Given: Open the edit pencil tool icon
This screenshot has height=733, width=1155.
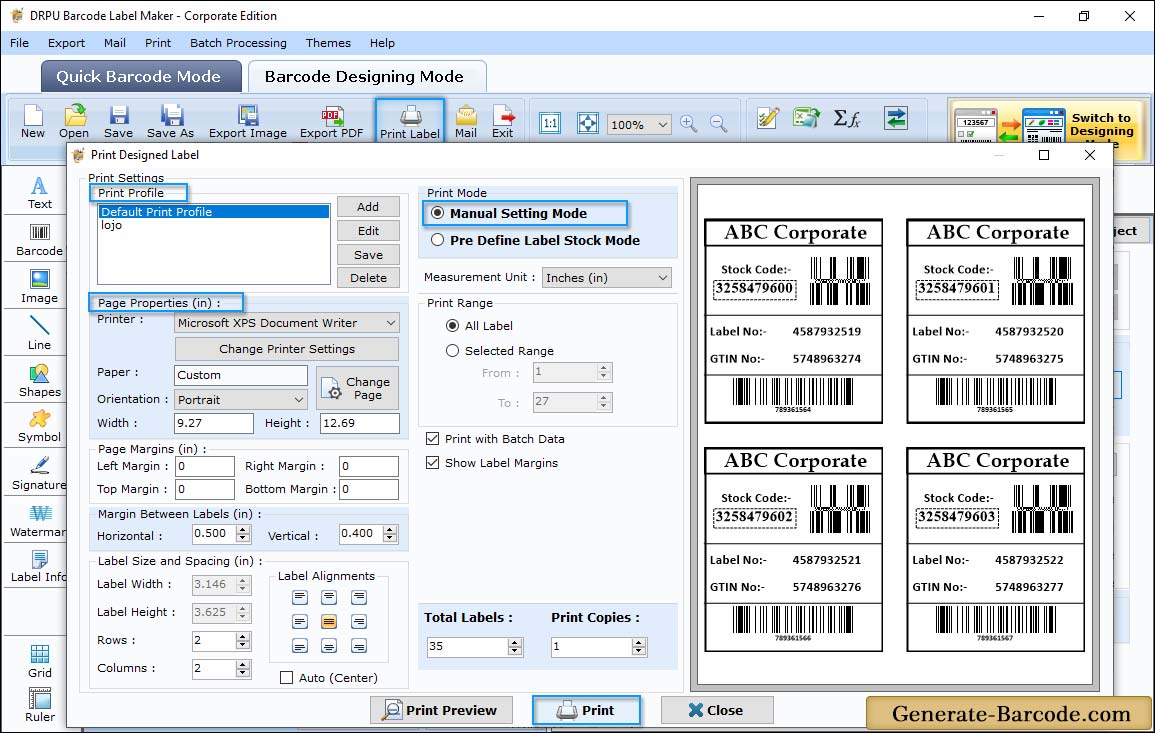Looking at the screenshot, I should click(x=768, y=118).
